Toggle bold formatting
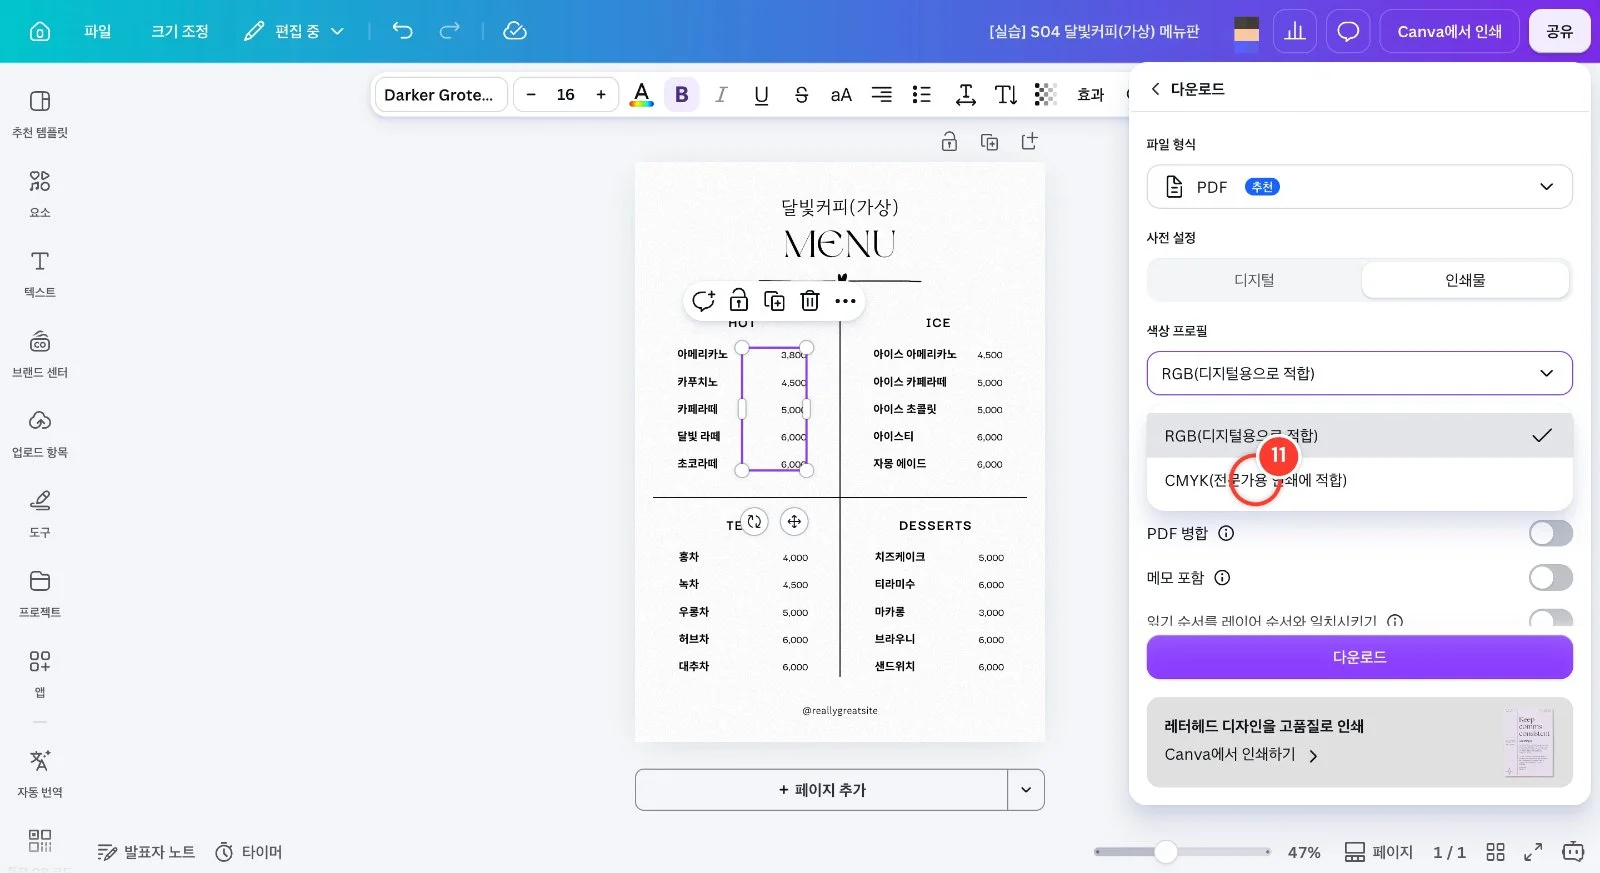This screenshot has height=873, width=1600. click(682, 95)
